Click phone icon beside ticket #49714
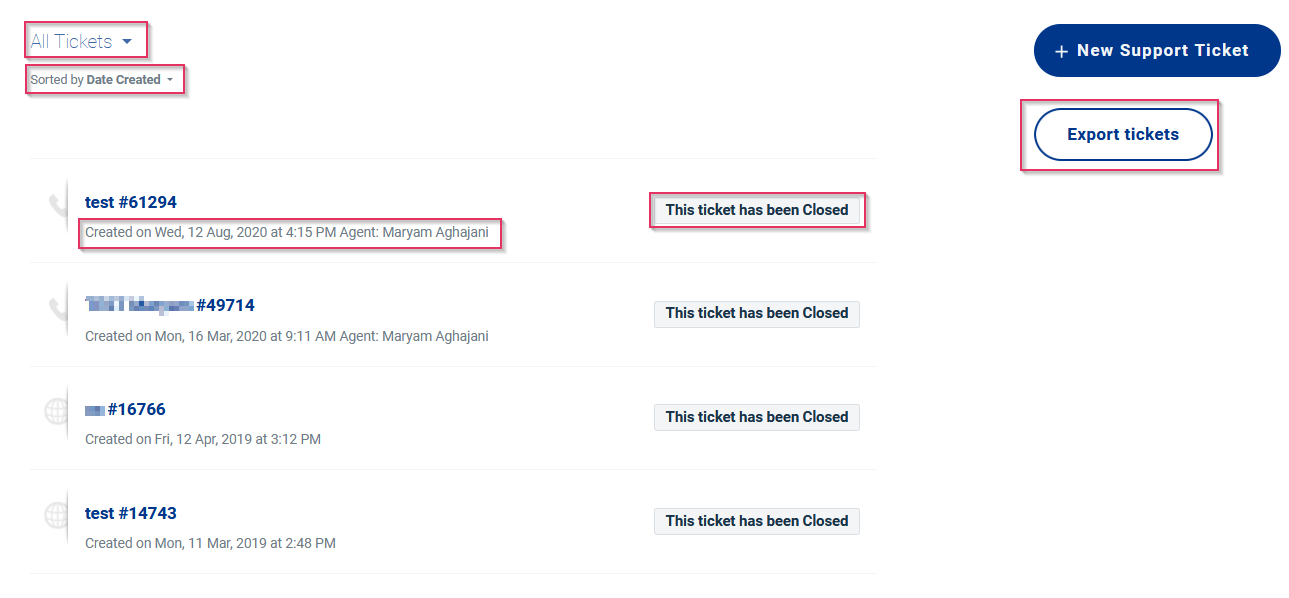The width and height of the screenshot is (1289, 598). click(x=57, y=309)
